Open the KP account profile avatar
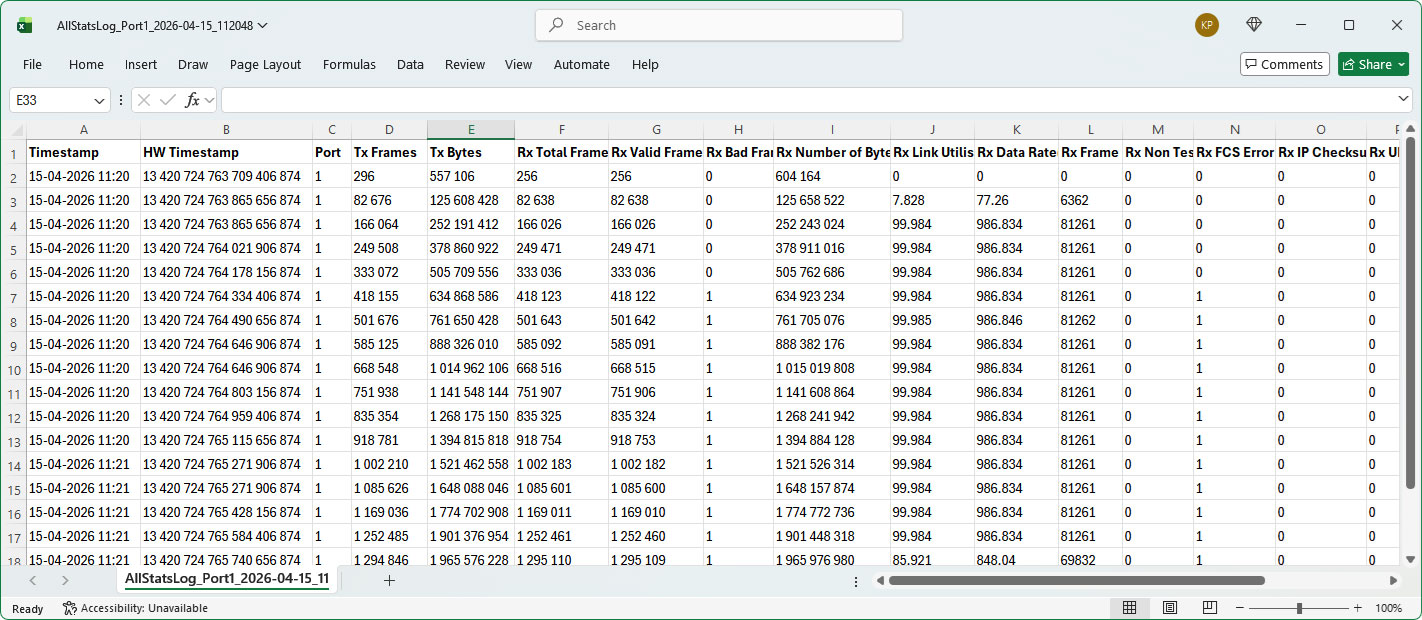The height and width of the screenshot is (620, 1422). click(1207, 25)
